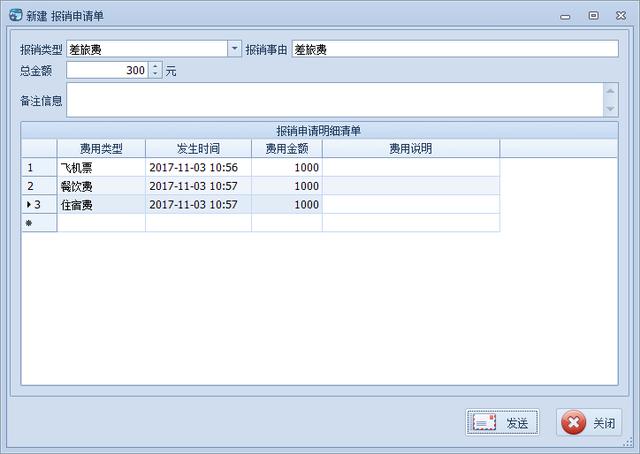640x454 pixels.
Task: Decrease 总金额 with the down spinner arrow
Action: pyautogui.click(x=155, y=74)
